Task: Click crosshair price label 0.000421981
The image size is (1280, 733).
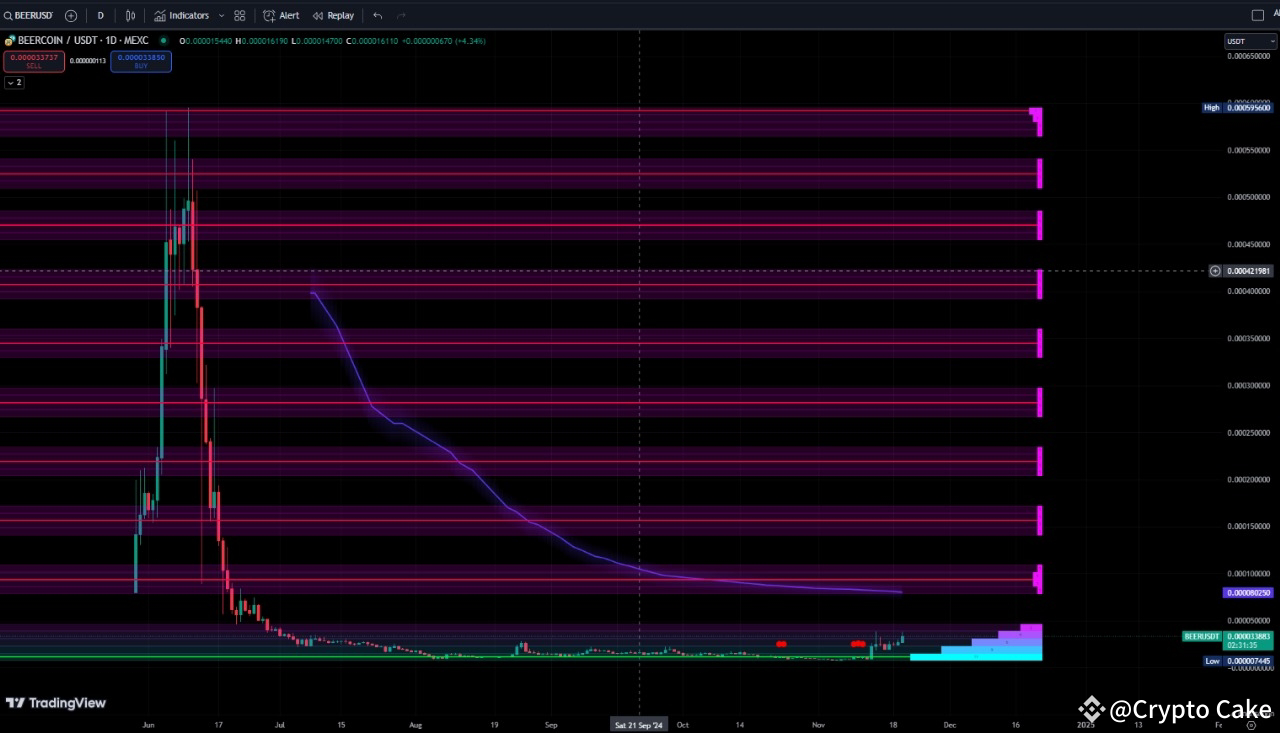Action: pos(1249,271)
